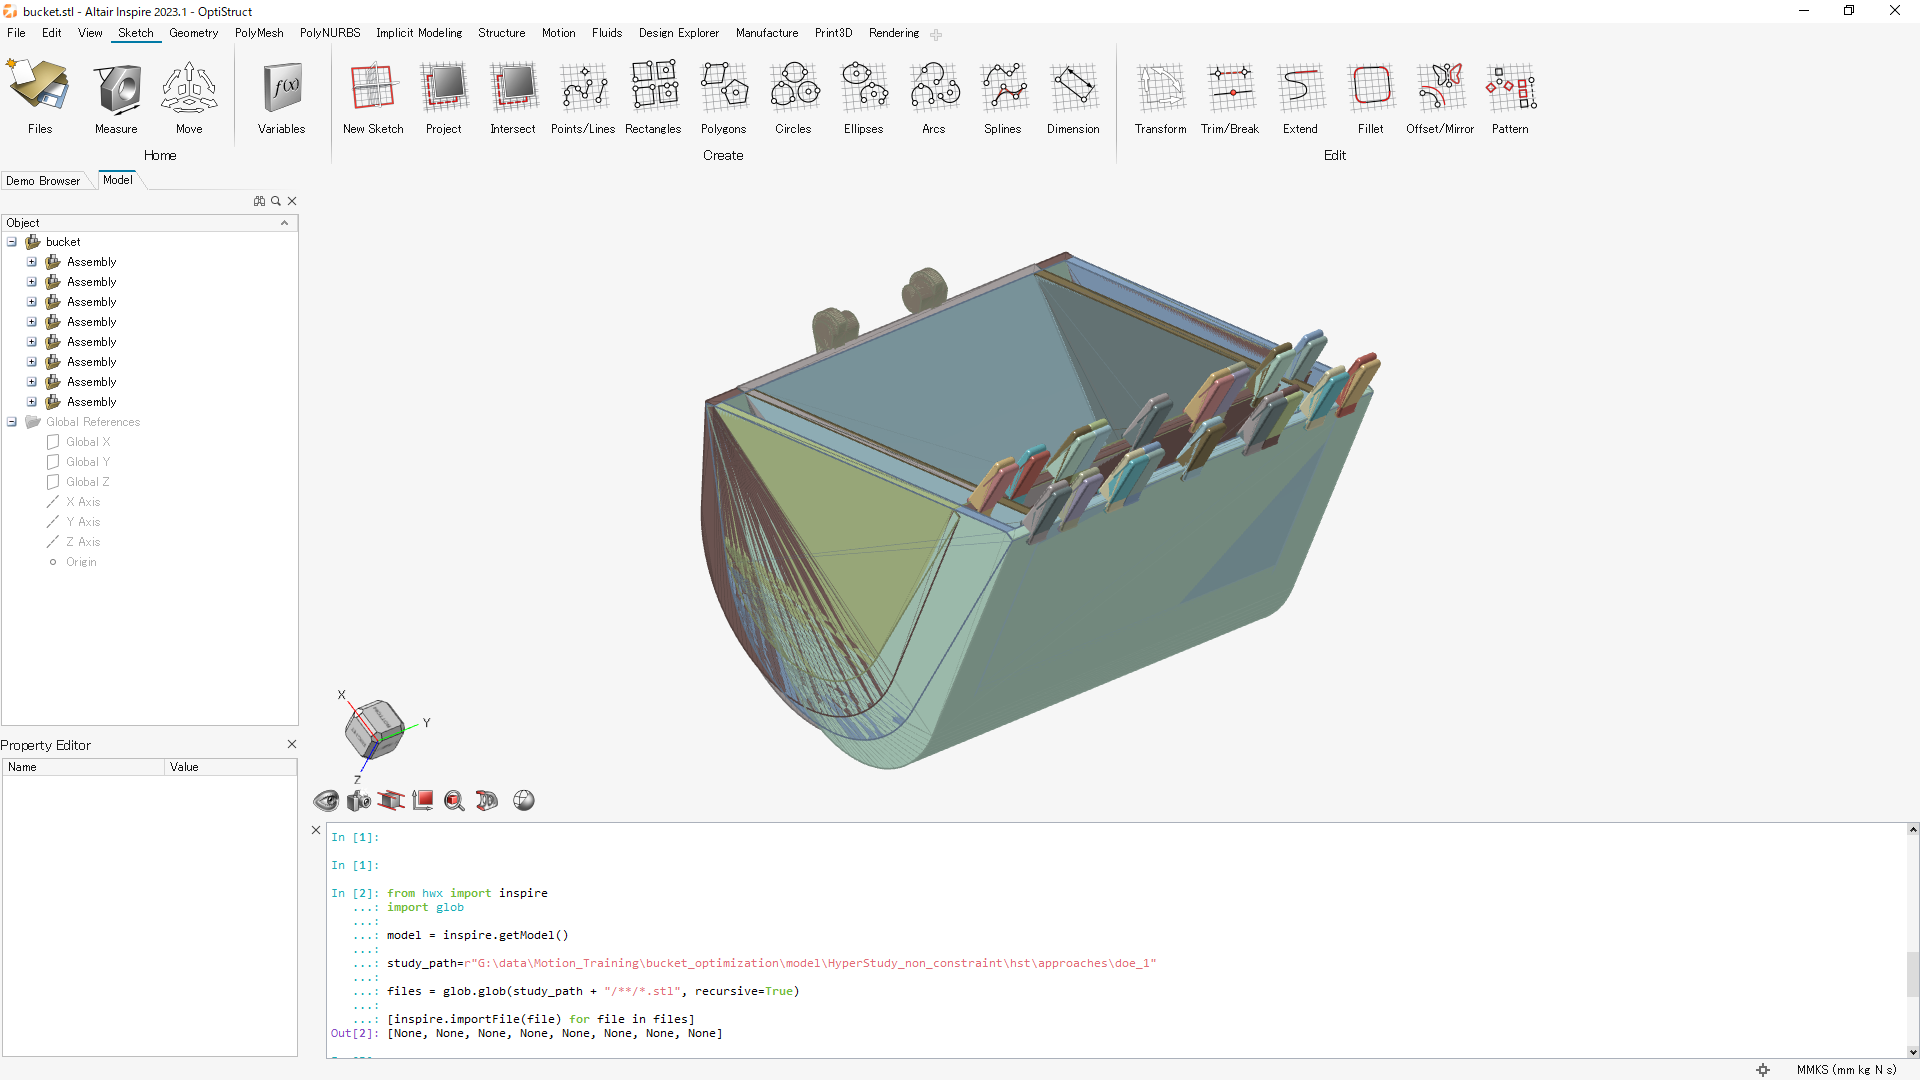
Task: Open the Variables f(x) tool
Action: coord(281,90)
